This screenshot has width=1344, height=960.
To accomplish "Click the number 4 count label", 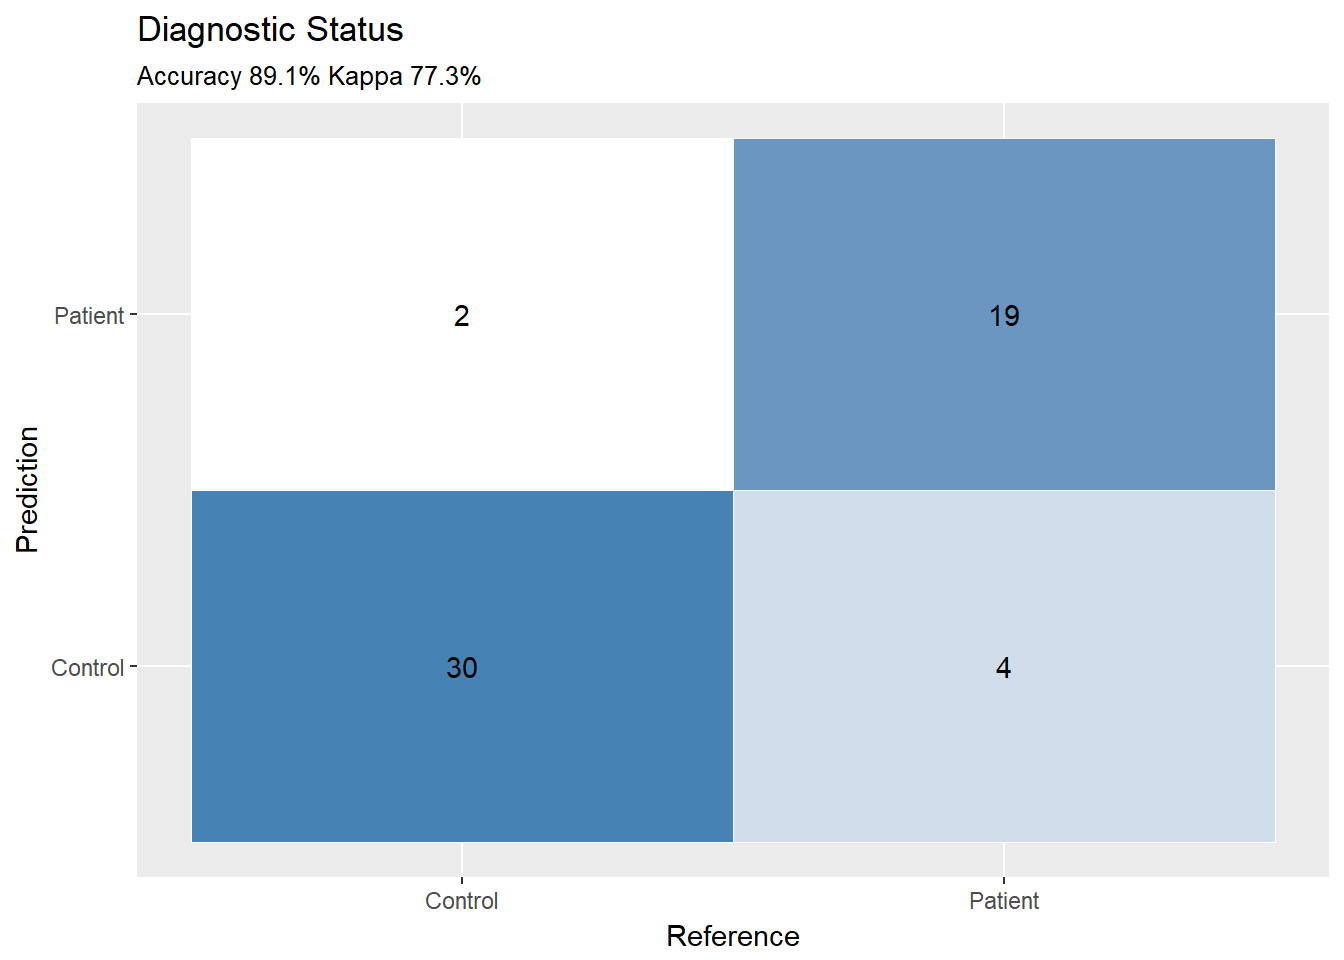I will pos(1003,668).
